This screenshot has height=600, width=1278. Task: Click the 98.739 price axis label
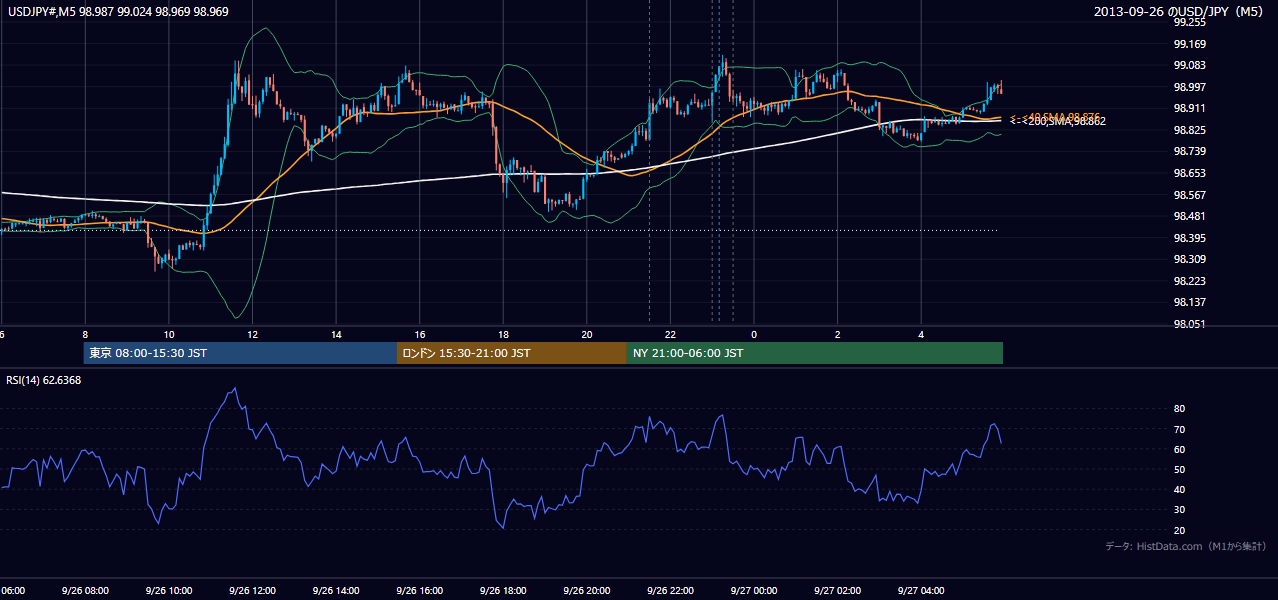(x=1189, y=151)
